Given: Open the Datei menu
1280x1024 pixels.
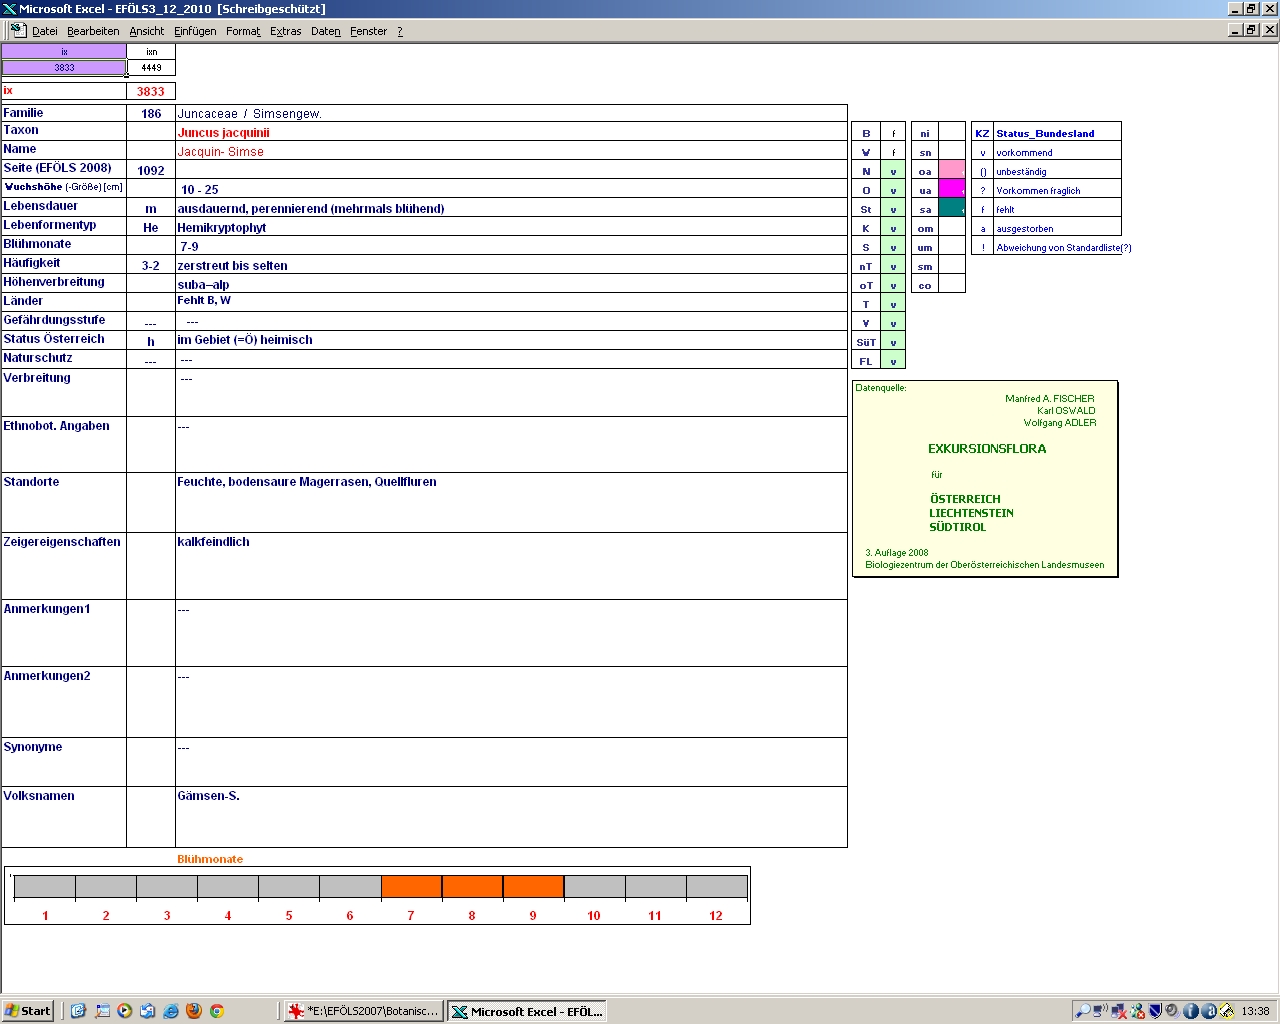Looking at the screenshot, I should click(45, 31).
